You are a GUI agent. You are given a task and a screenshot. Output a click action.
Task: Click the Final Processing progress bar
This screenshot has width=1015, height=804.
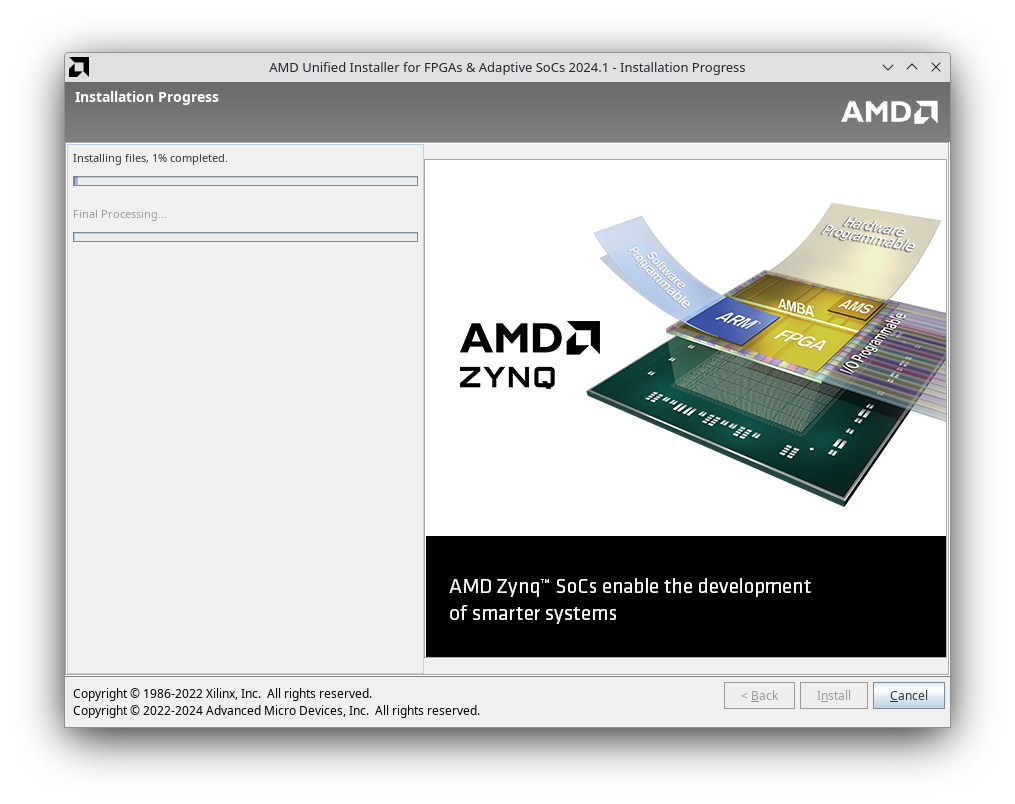[245, 236]
